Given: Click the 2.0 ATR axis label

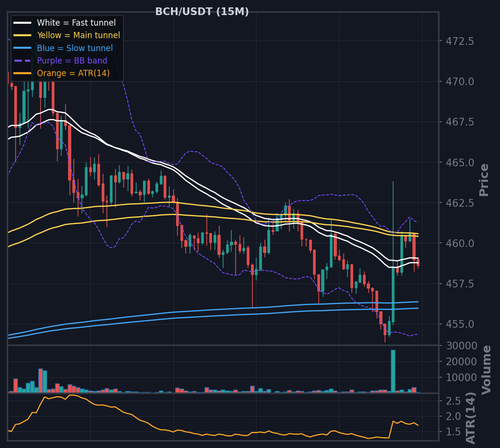Looking at the screenshot, I should pyautogui.click(x=454, y=416).
